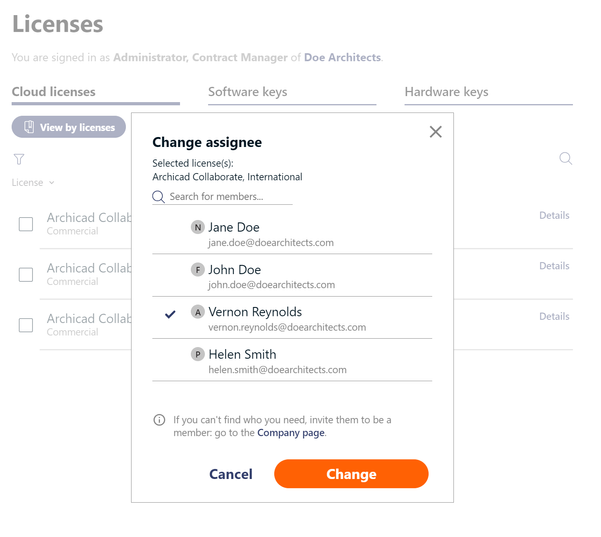
Task: Click the license icon in View by licenses
Action: coord(29,127)
